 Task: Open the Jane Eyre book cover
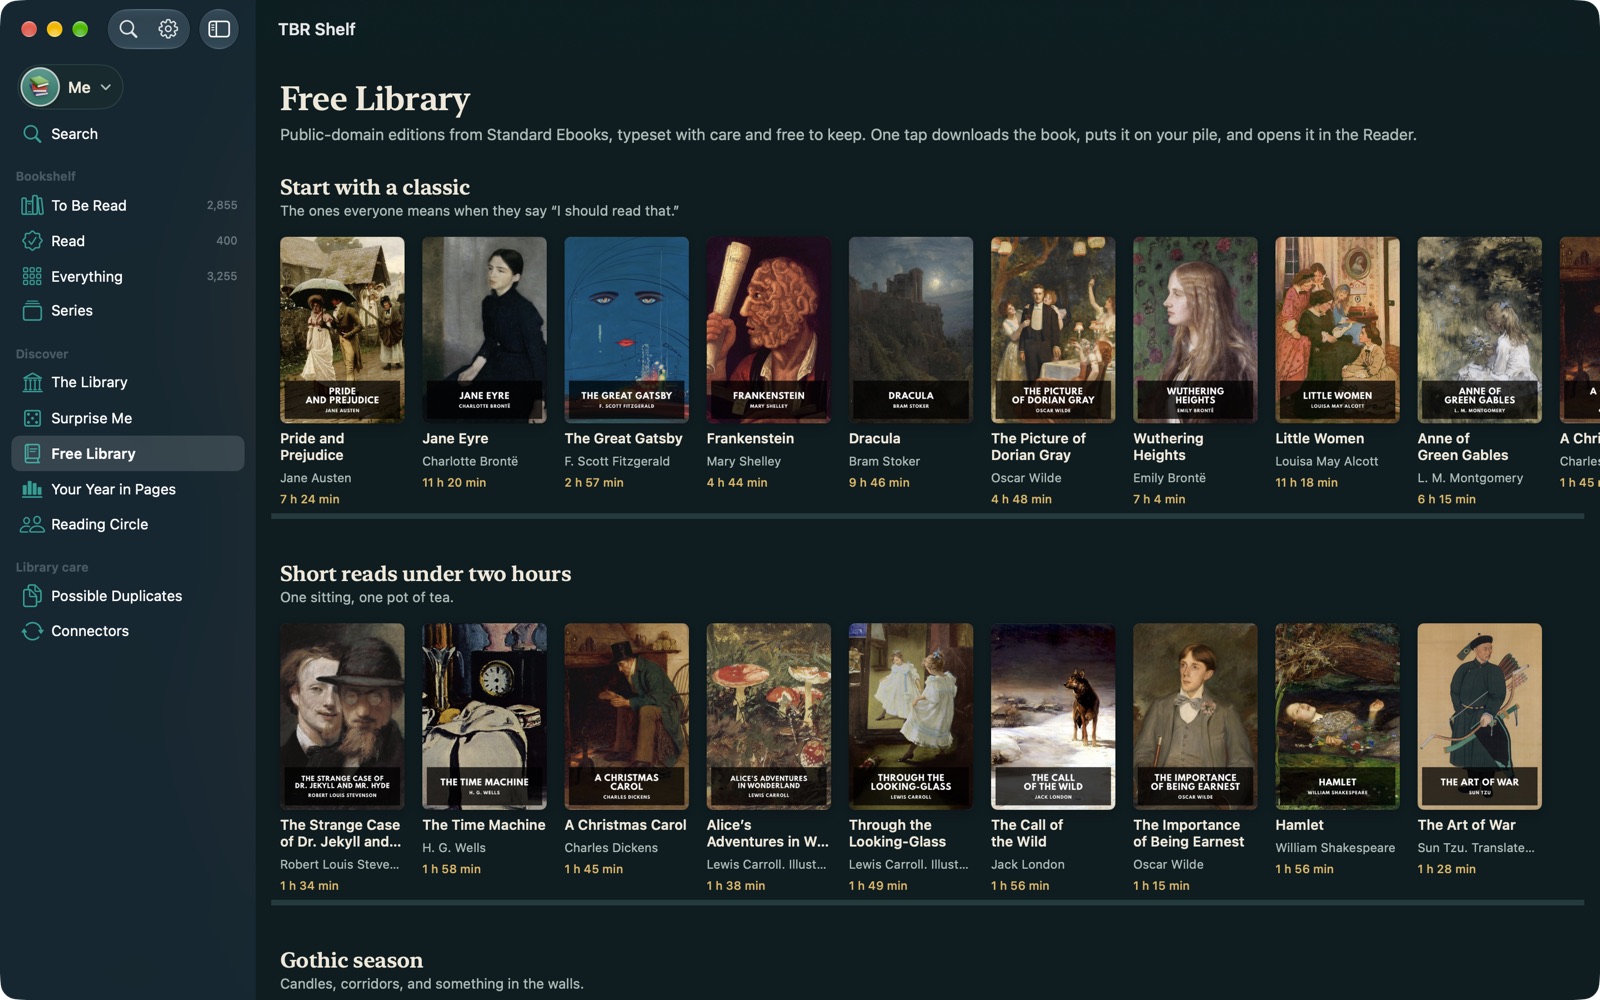[484, 329]
